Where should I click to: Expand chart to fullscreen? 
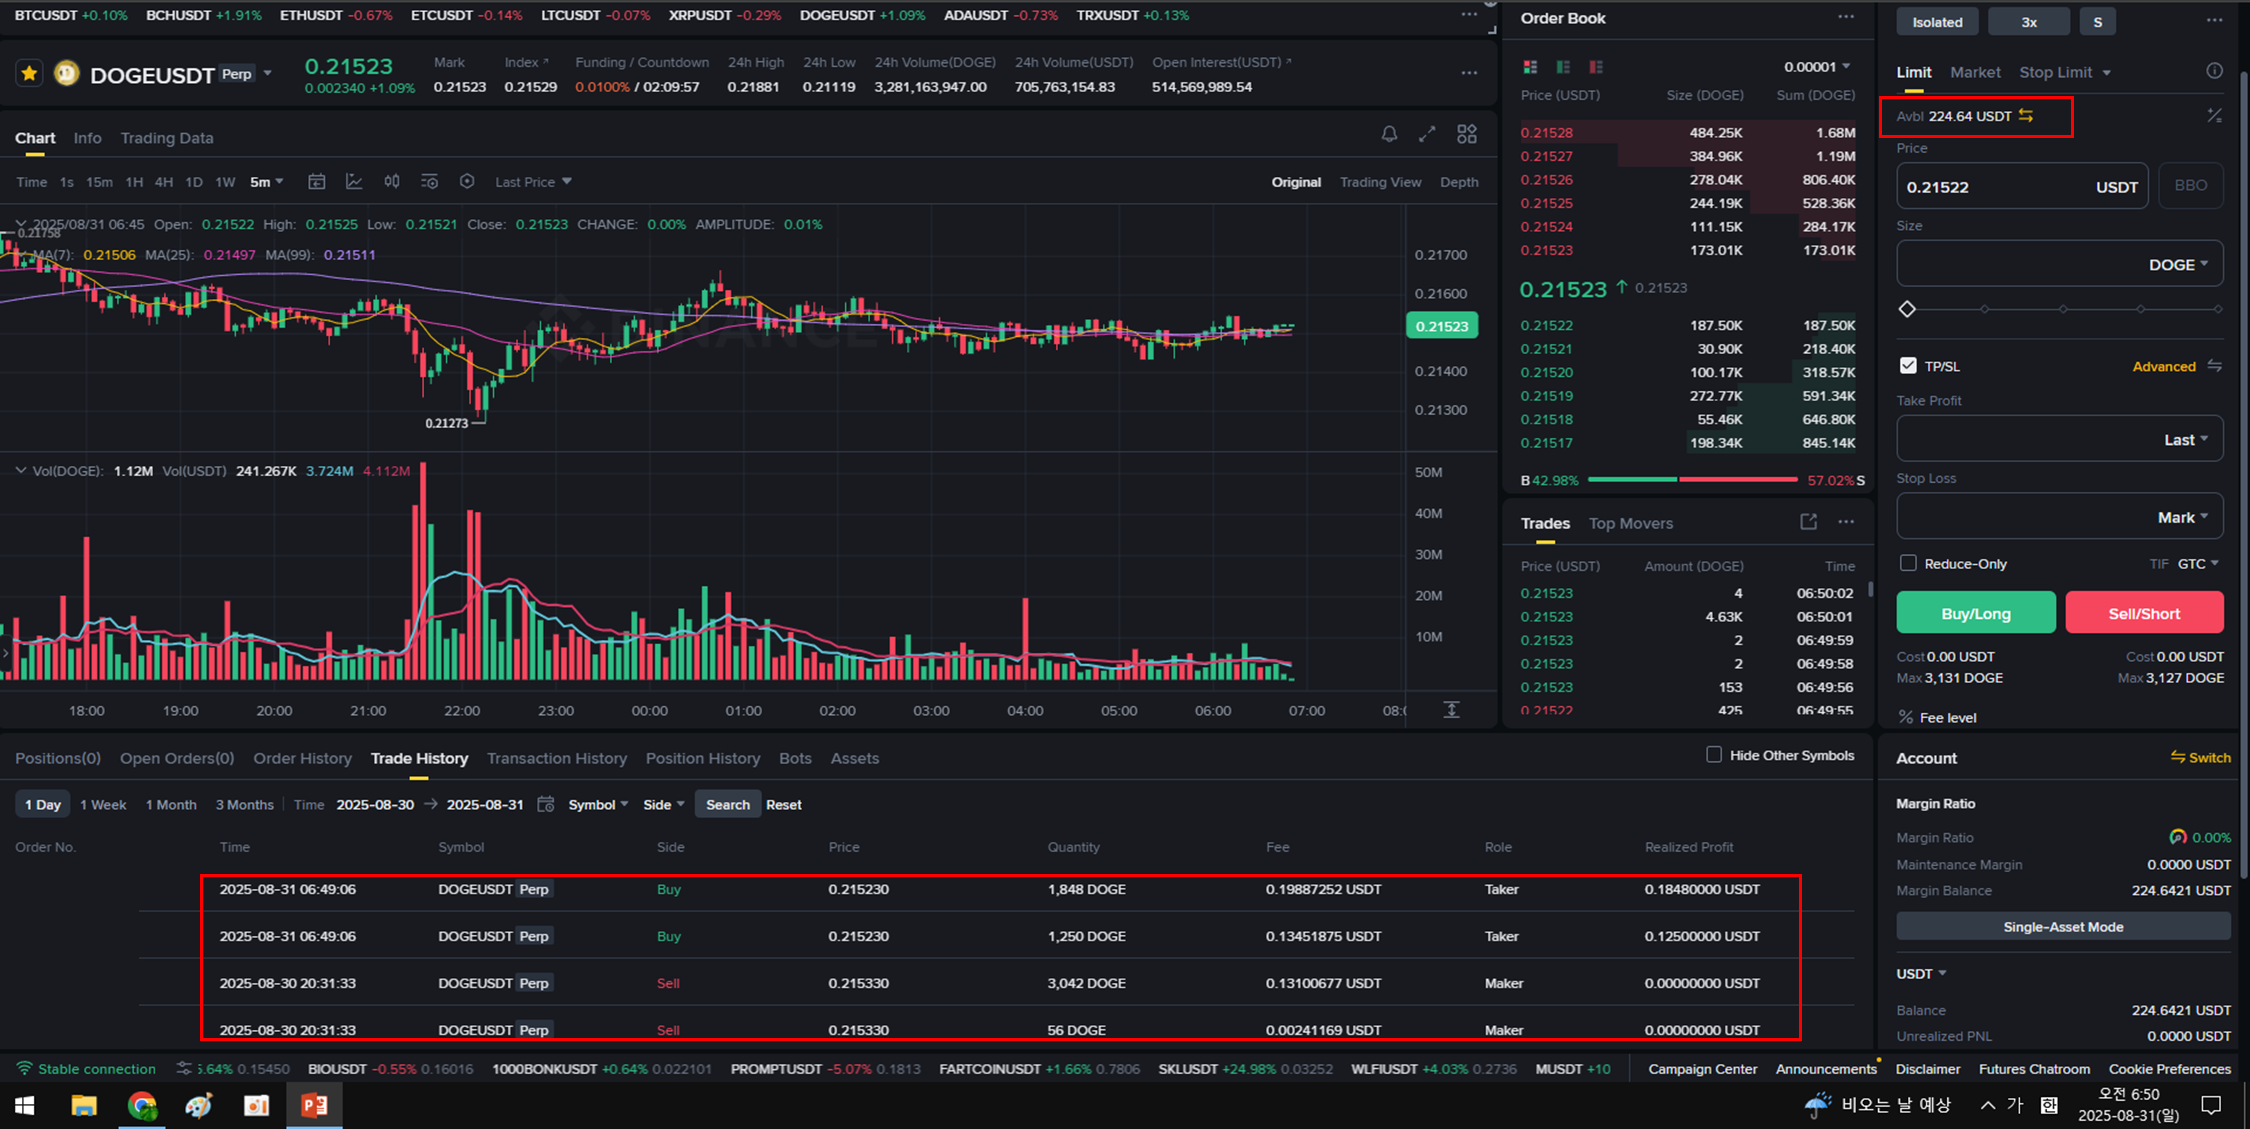coord(1427,134)
